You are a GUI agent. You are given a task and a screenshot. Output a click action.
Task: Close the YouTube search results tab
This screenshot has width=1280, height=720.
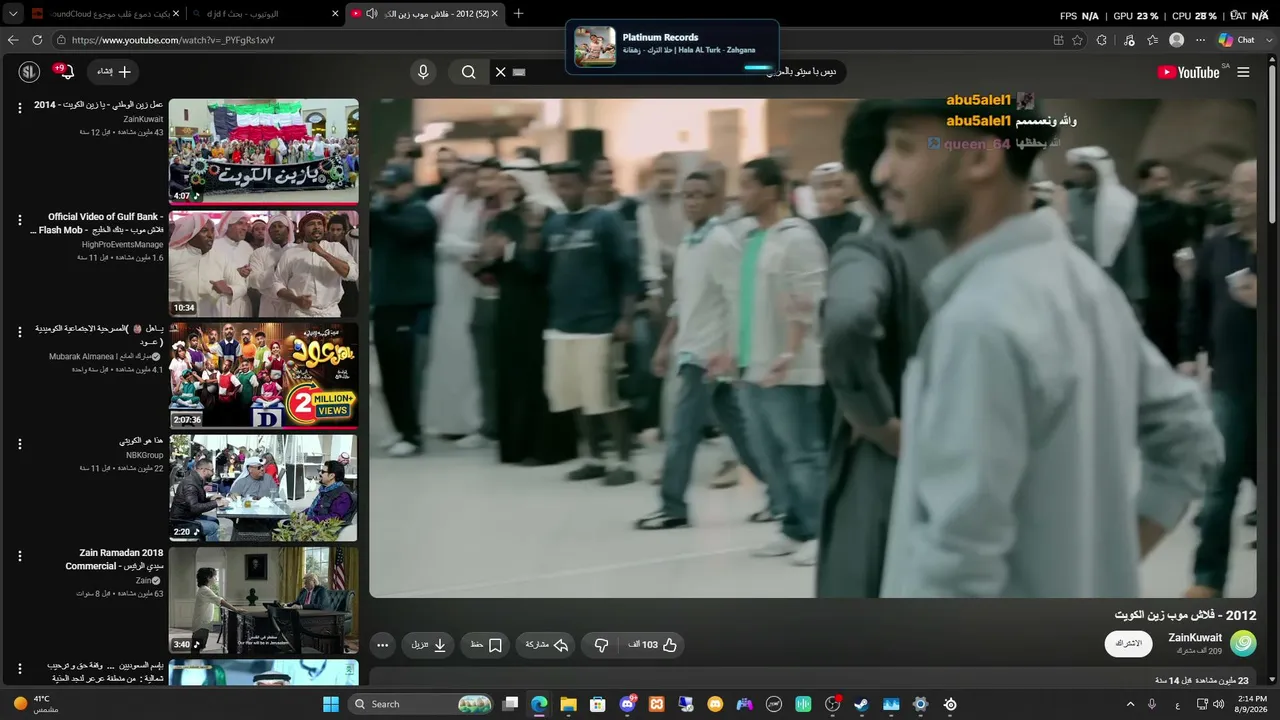(334, 13)
